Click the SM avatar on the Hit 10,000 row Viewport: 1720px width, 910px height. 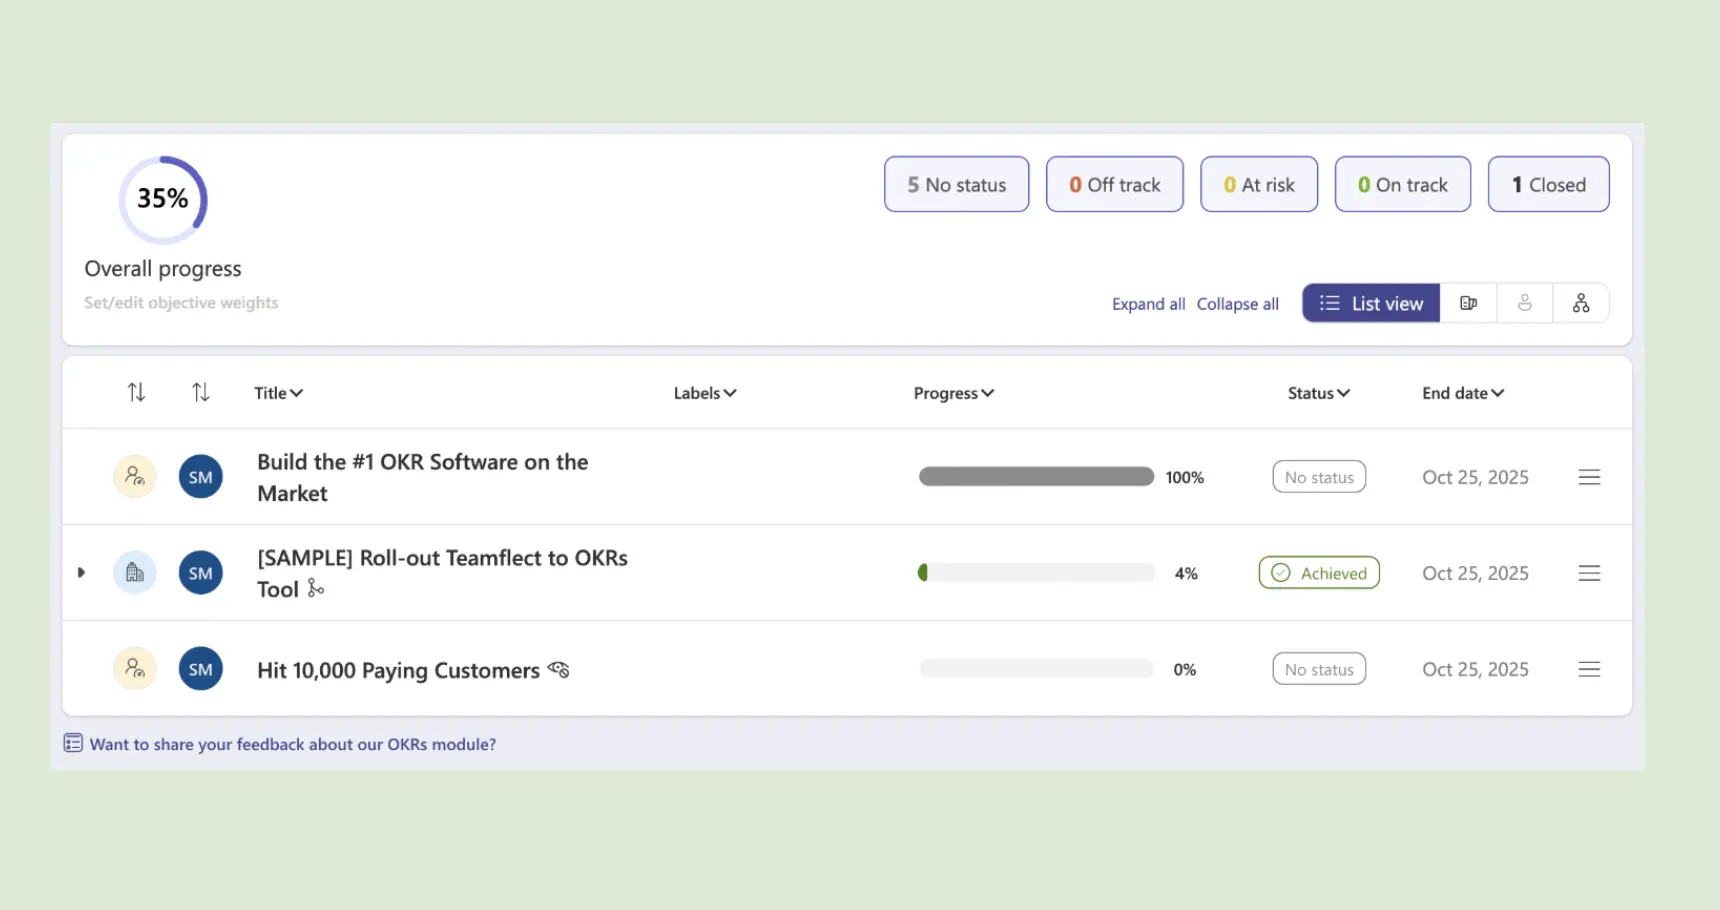200,668
